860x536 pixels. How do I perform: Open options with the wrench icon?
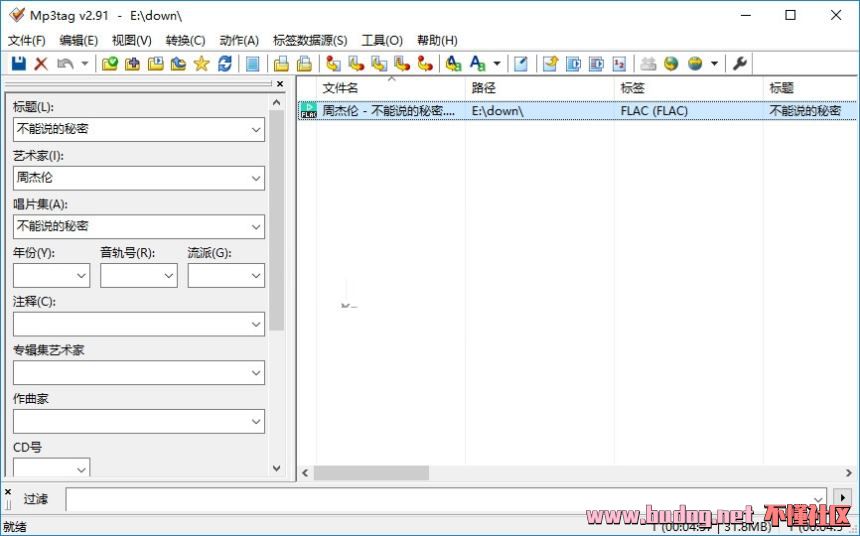point(739,64)
